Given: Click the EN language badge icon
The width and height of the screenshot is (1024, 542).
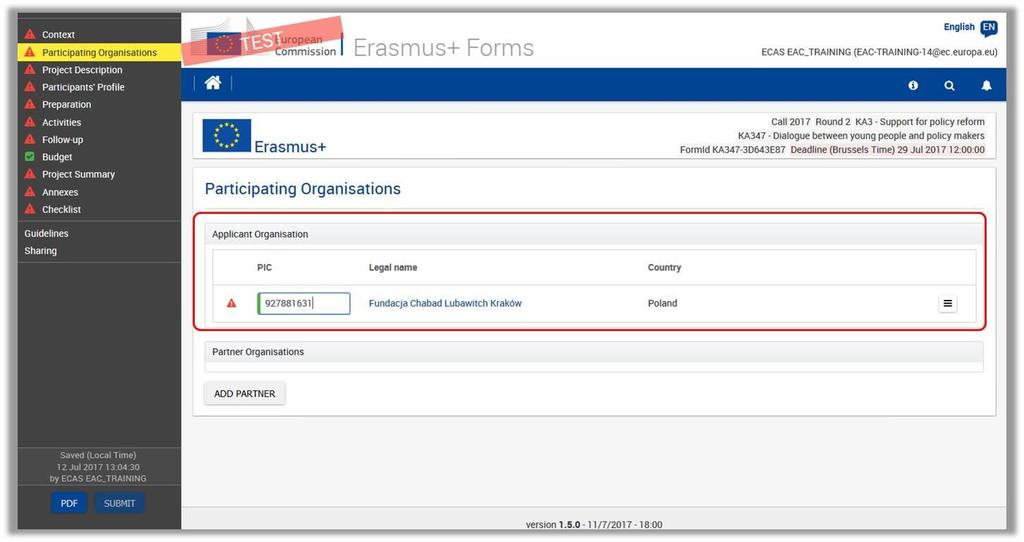Looking at the screenshot, I should click(x=989, y=27).
